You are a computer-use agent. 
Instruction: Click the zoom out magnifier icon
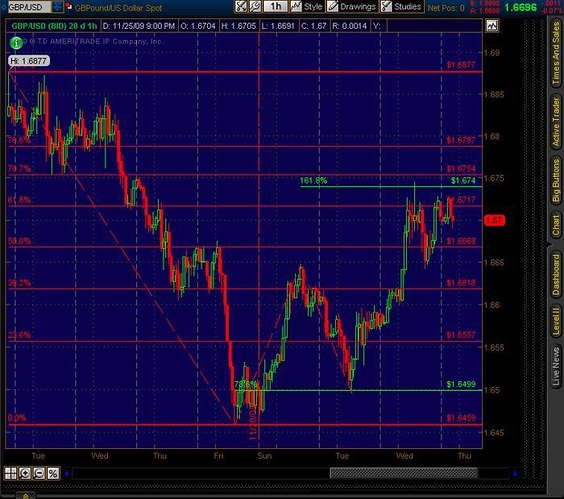[x=39, y=473]
